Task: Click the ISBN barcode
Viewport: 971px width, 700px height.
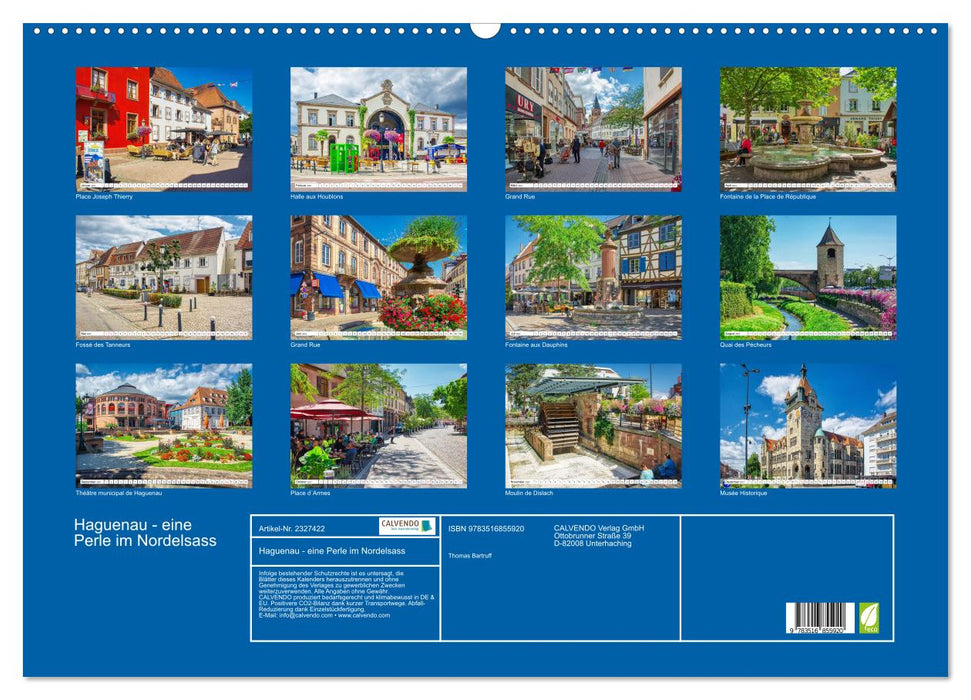Action: click(x=820, y=618)
